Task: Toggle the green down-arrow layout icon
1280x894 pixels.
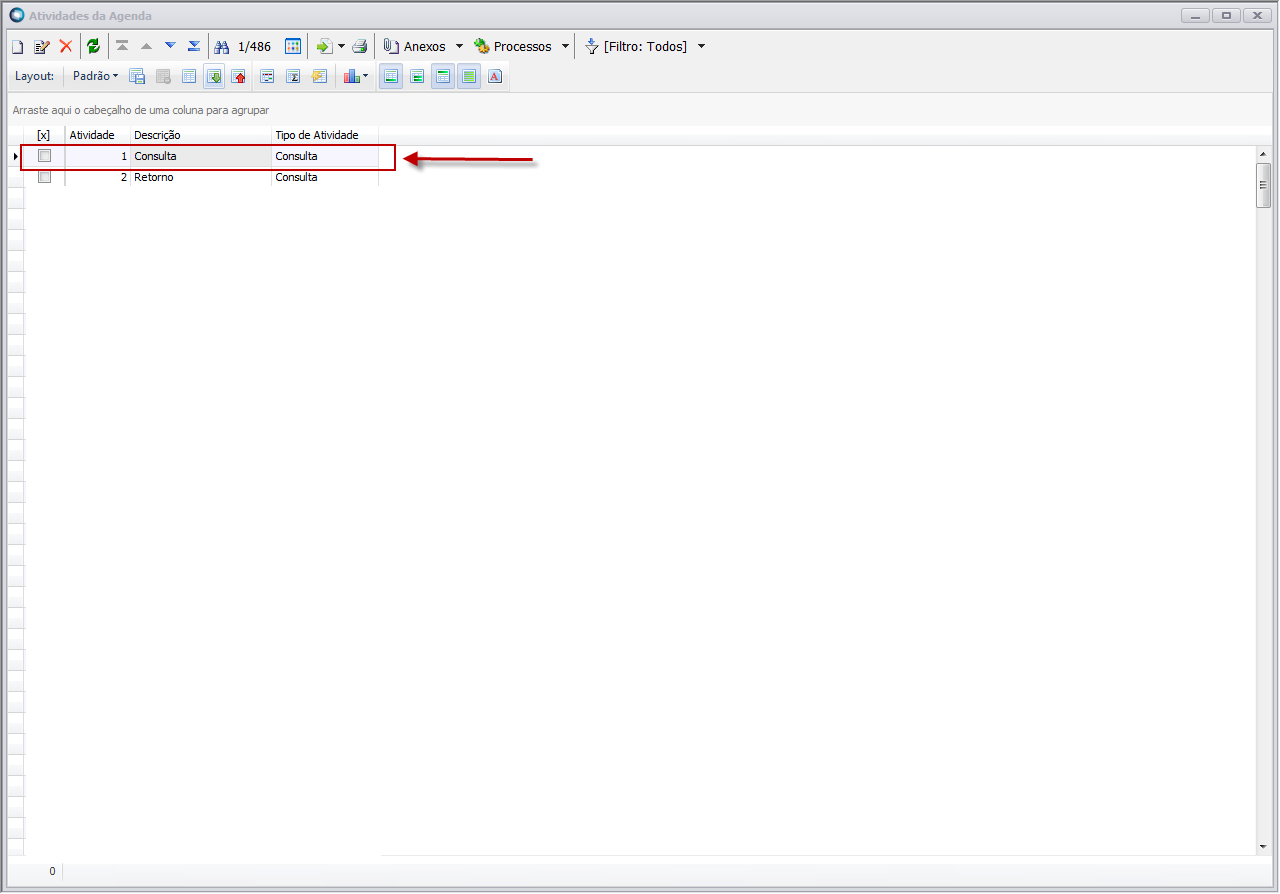Action: [214, 76]
